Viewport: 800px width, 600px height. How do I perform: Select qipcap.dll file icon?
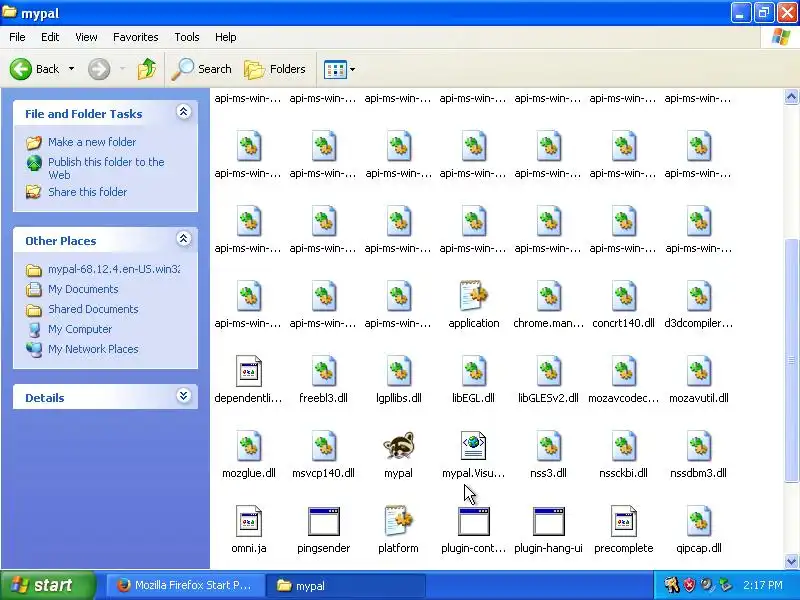(x=698, y=521)
